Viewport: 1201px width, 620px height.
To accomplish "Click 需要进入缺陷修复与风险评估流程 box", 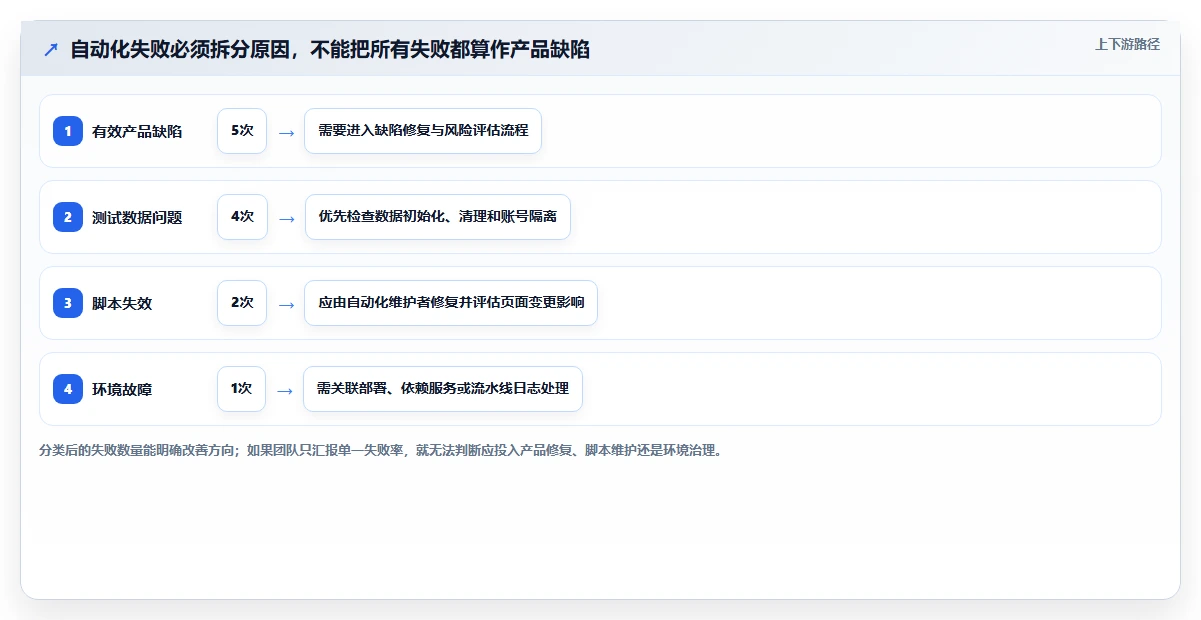I will click(x=423, y=131).
